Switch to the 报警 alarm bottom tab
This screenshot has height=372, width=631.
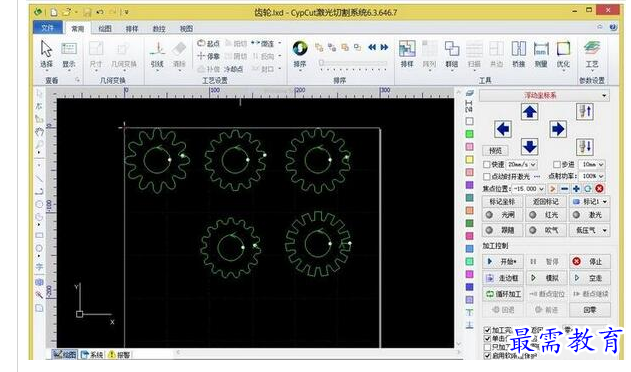tap(119, 355)
